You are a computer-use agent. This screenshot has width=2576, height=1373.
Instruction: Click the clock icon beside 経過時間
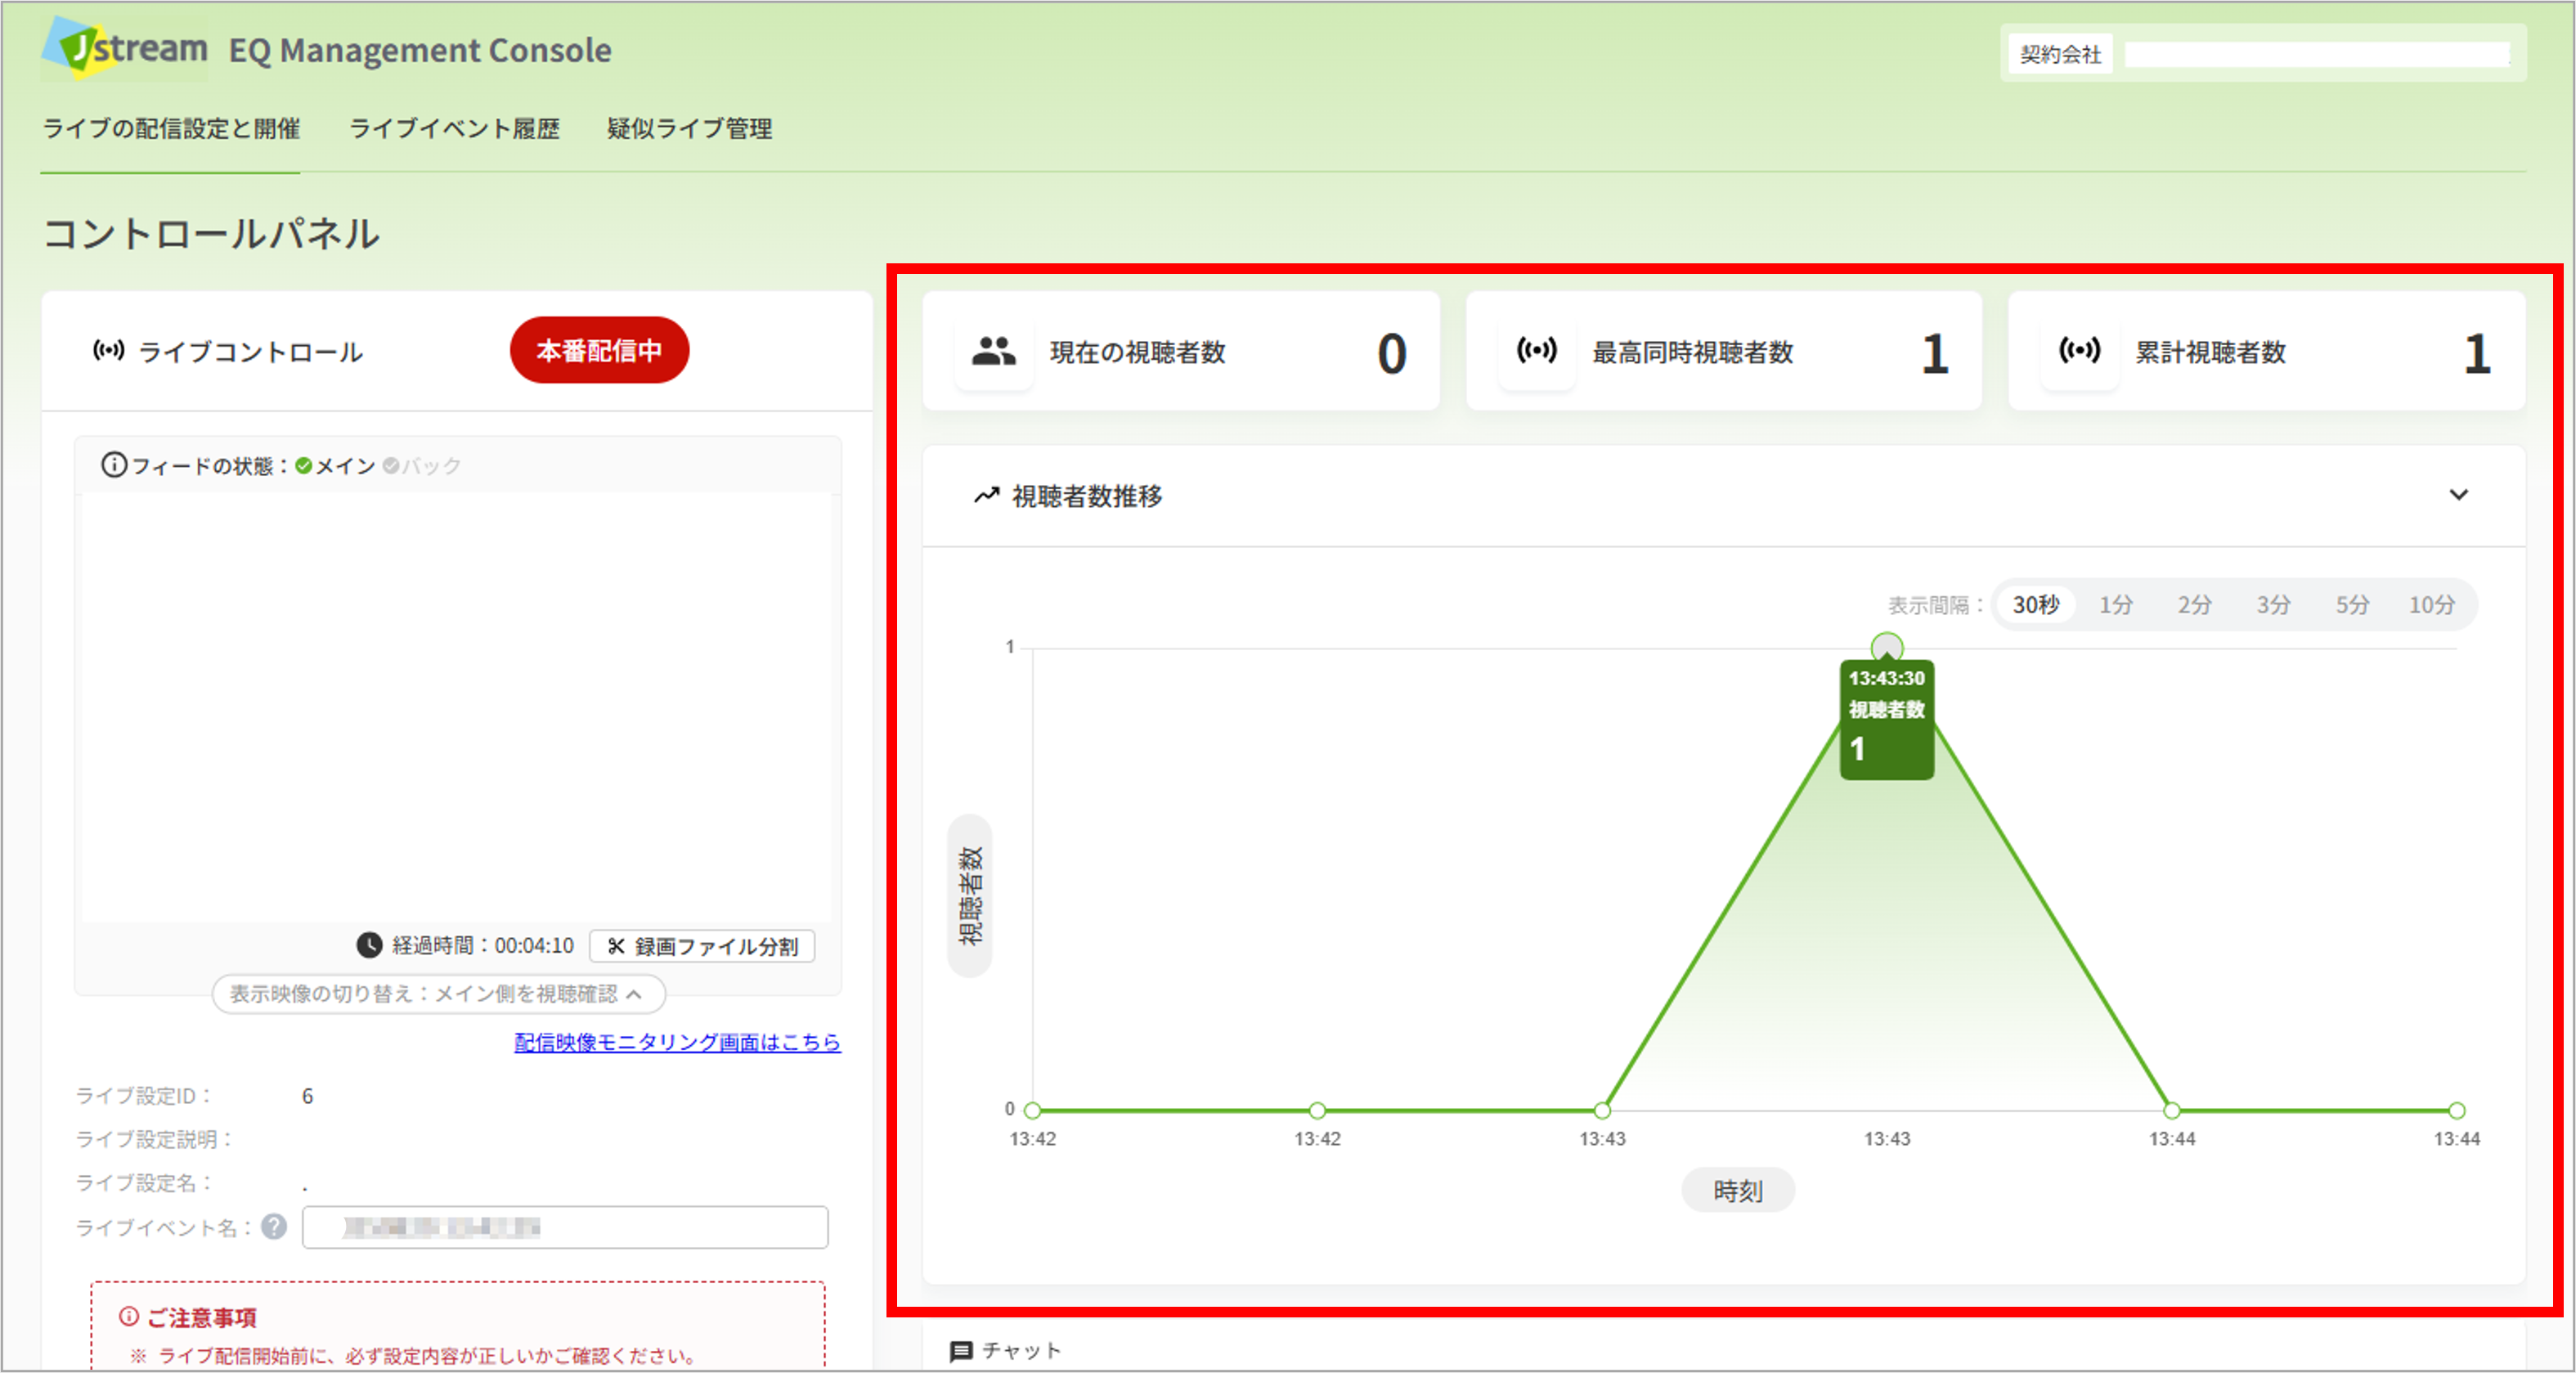tap(369, 945)
